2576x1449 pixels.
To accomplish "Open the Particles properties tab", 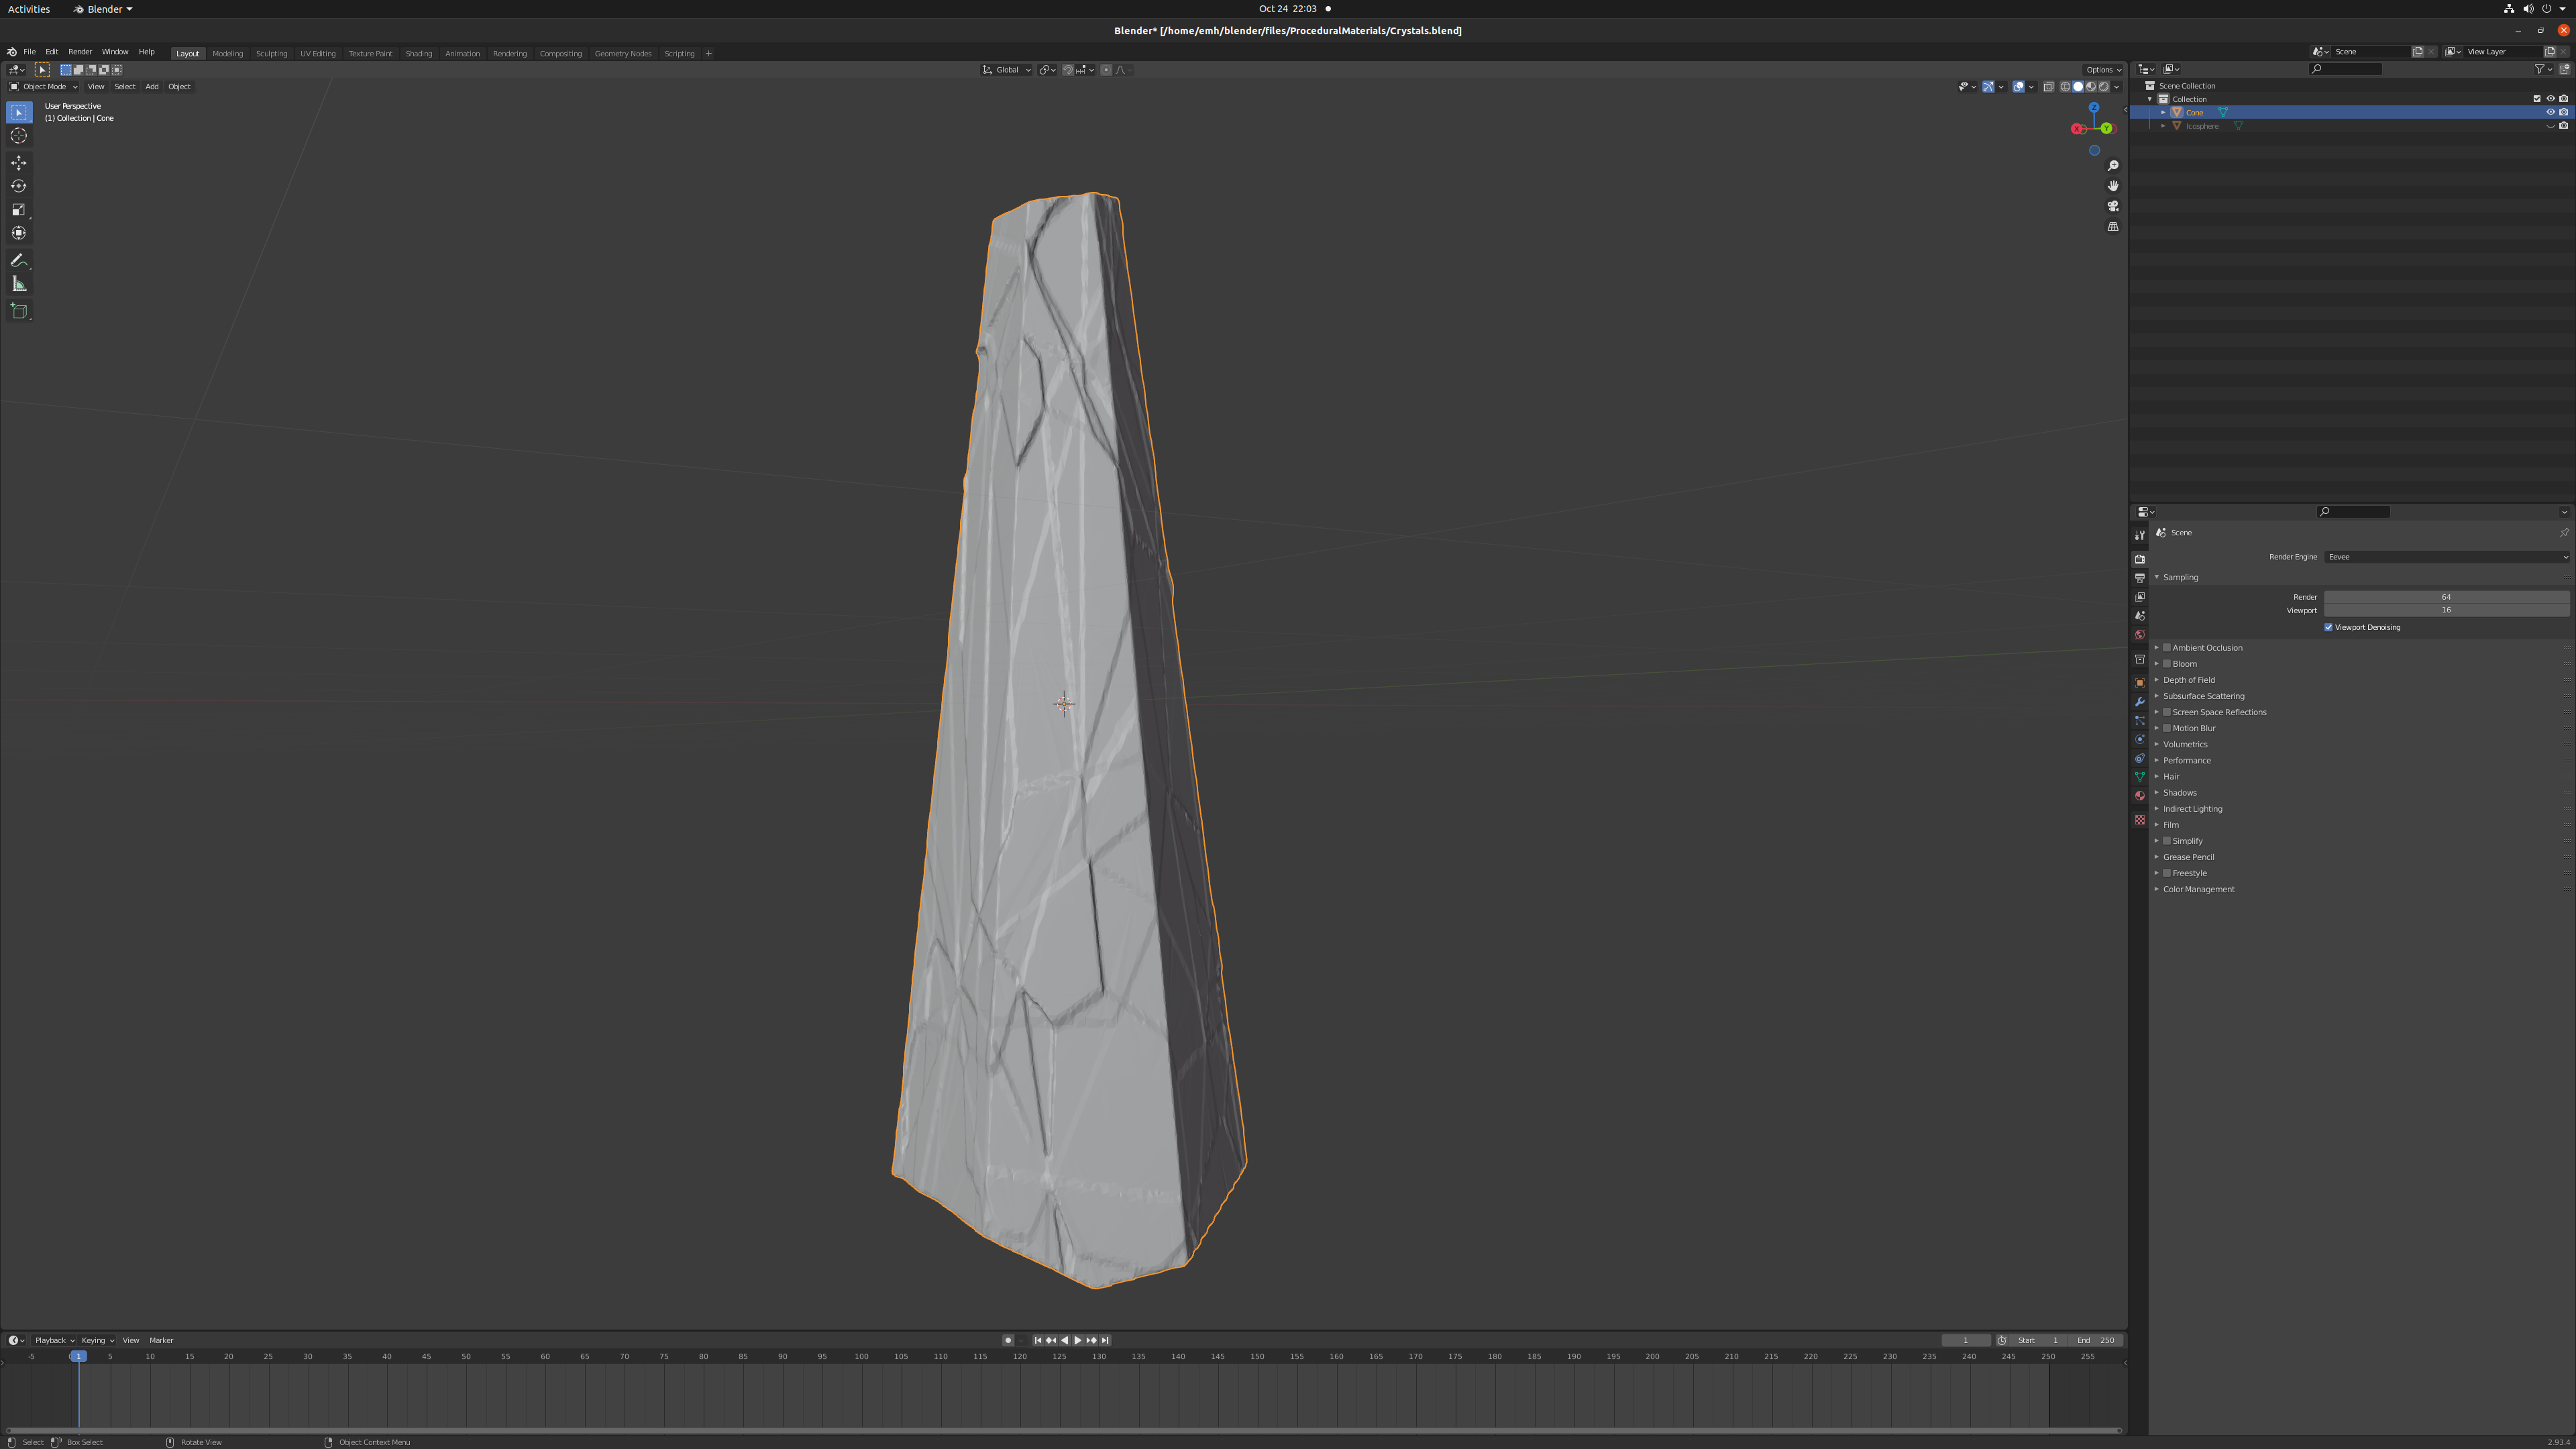I will [2140, 721].
